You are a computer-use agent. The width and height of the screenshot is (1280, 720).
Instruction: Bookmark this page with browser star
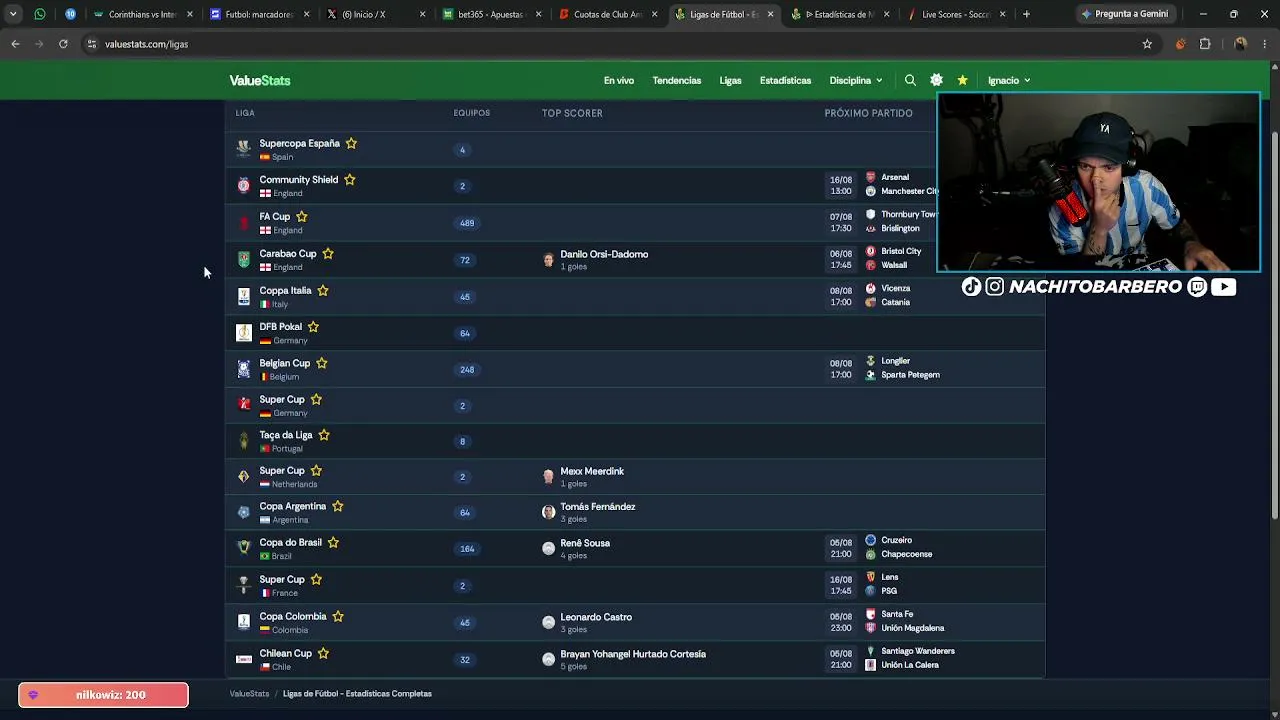pyautogui.click(x=1147, y=44)
